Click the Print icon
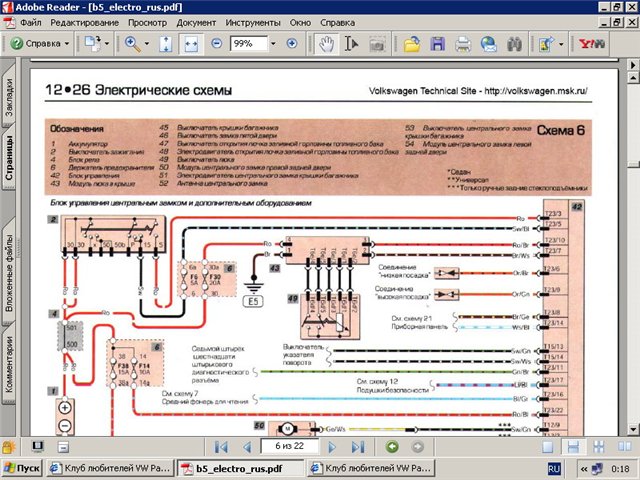This screenshot has width=640, height=480. coord(463,44)
